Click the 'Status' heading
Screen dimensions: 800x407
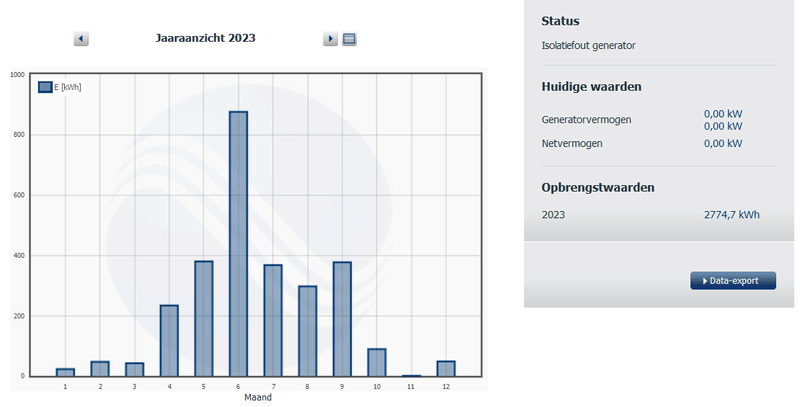pos(560,21)
